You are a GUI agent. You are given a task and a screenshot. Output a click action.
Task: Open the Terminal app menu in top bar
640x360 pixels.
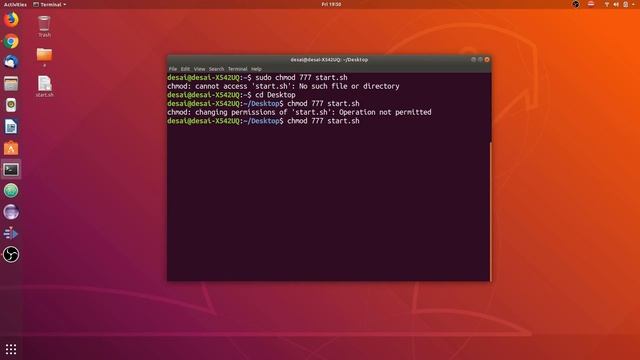click(x=50, y=4)
